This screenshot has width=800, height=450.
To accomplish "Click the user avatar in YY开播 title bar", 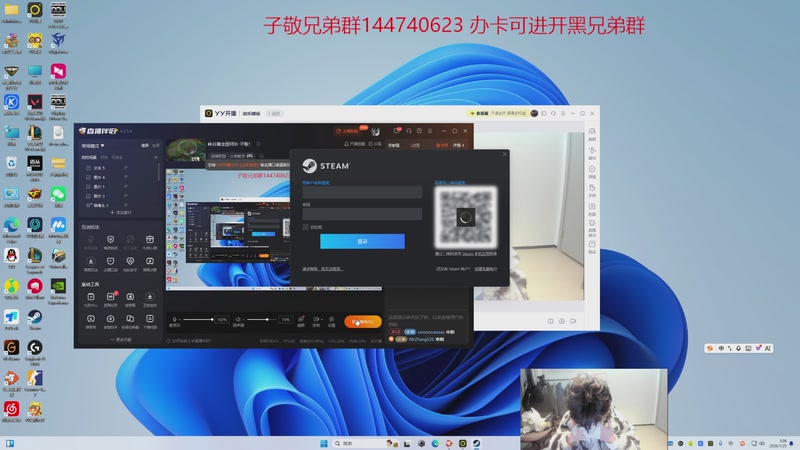I will coord(534,113).
